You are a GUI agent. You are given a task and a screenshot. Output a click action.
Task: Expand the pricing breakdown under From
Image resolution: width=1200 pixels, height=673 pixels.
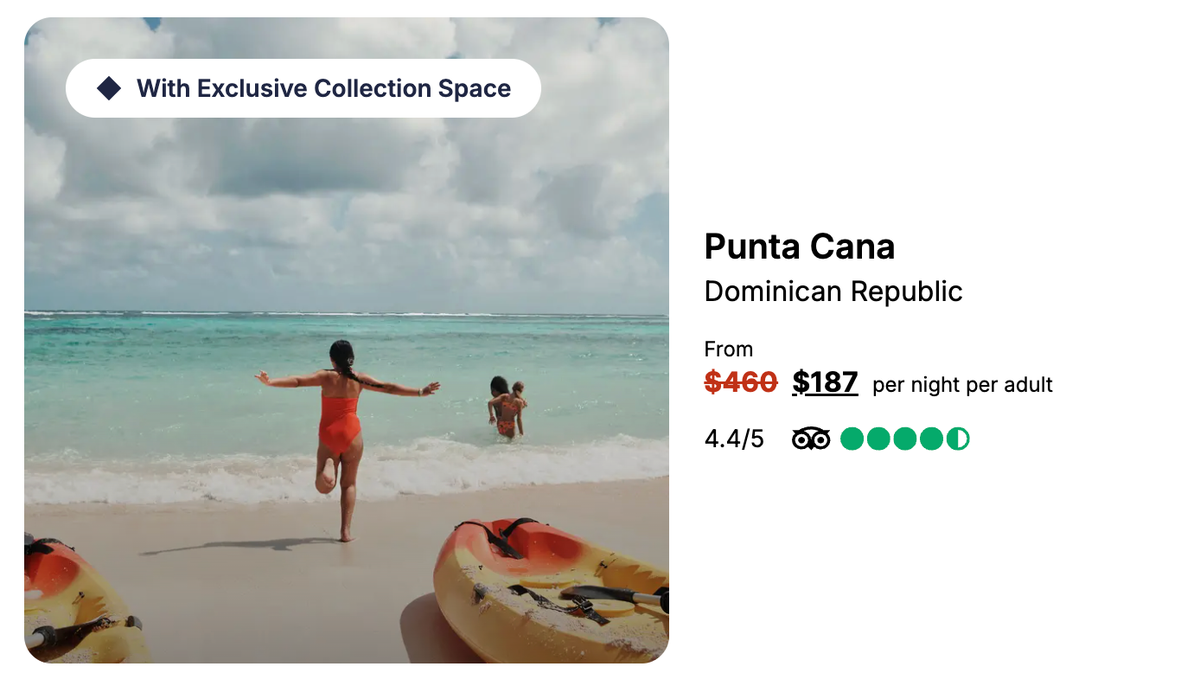(x=729, y=349)
